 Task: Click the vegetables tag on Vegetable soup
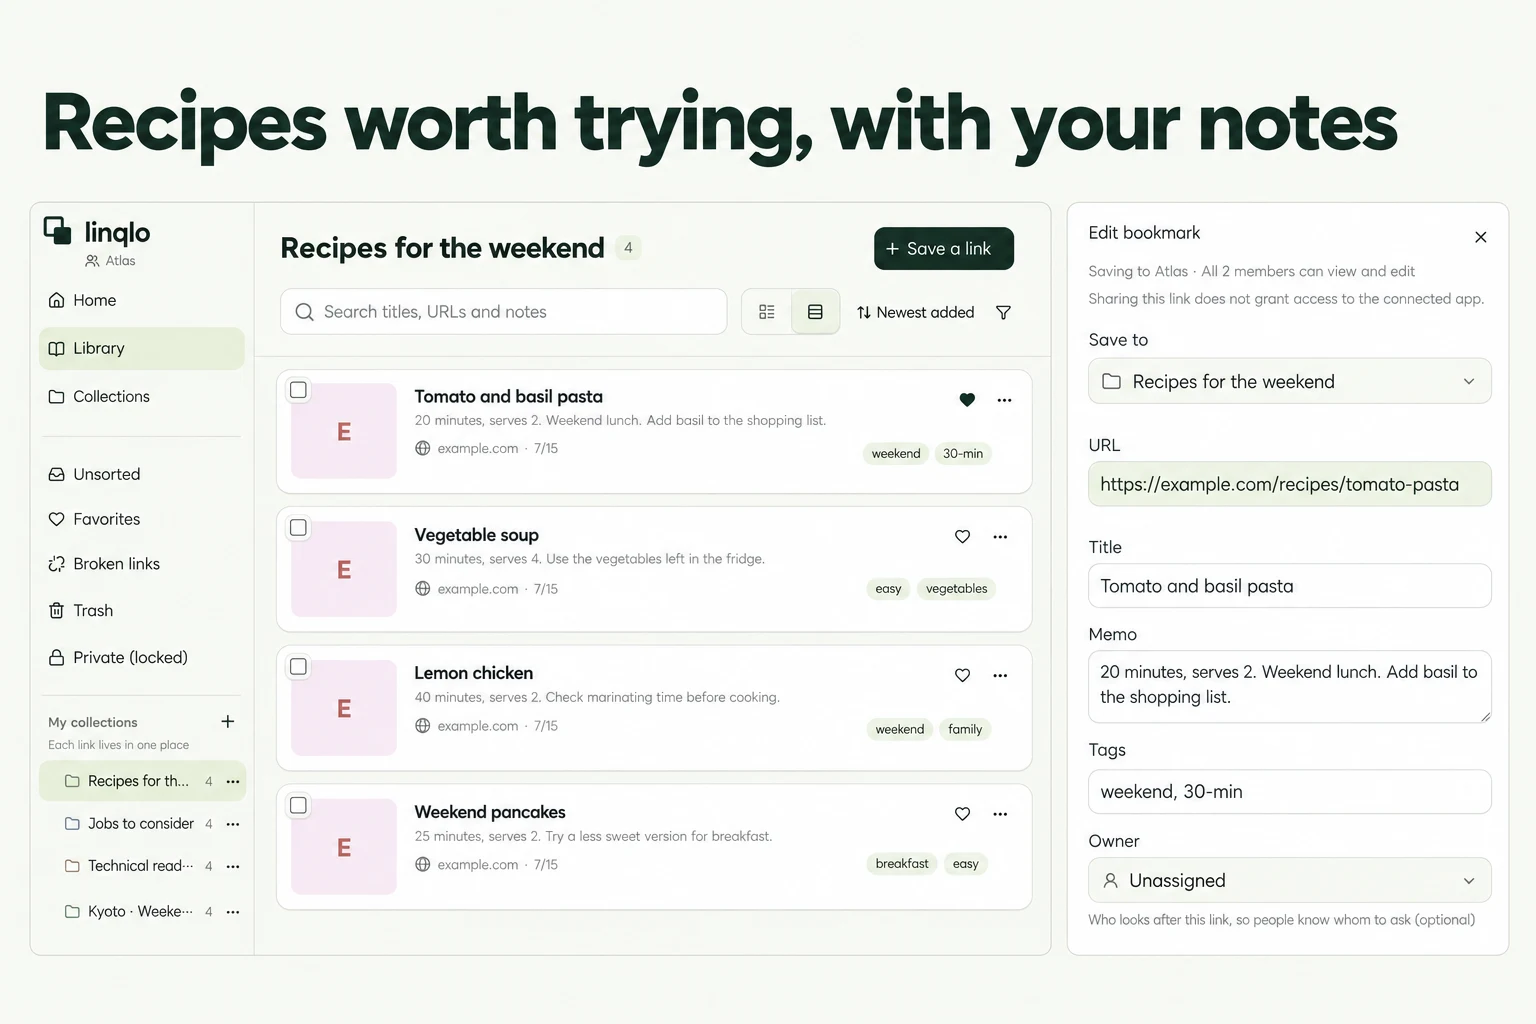[x=957, y=589]
